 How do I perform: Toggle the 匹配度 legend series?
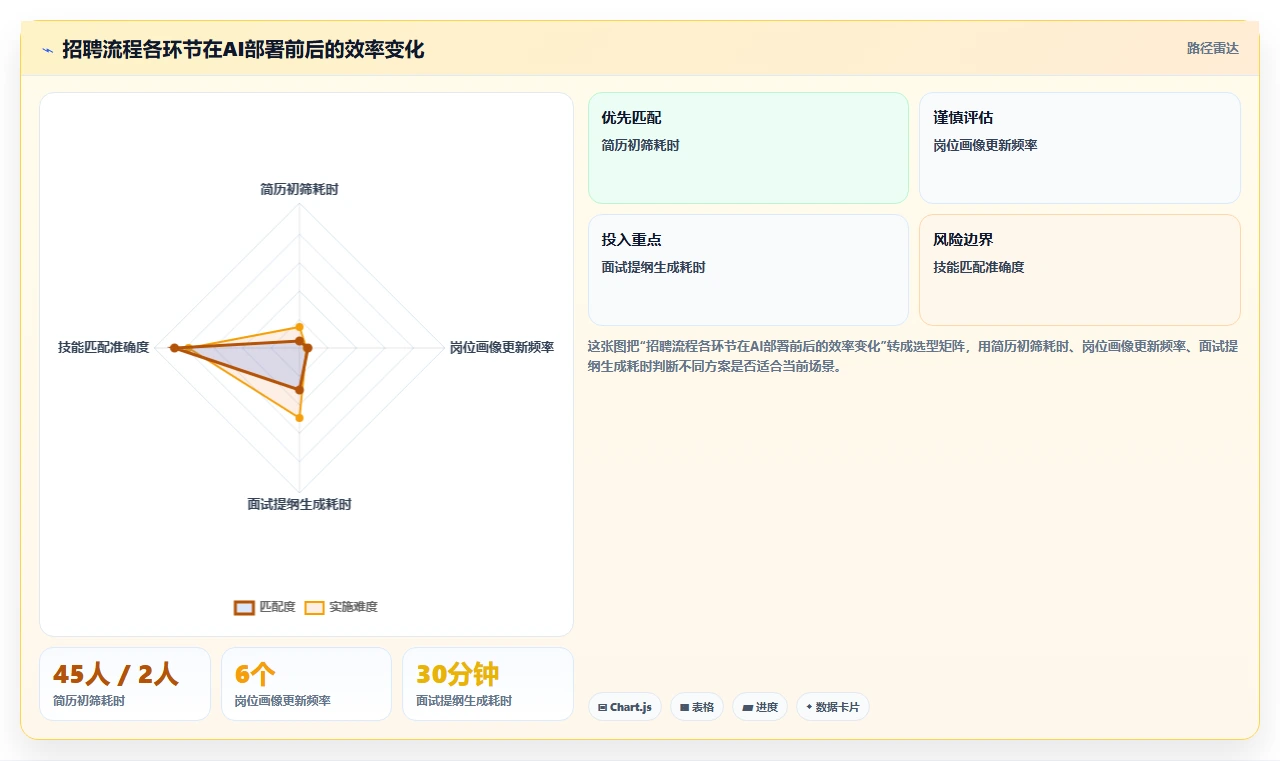tap(265, 607)
